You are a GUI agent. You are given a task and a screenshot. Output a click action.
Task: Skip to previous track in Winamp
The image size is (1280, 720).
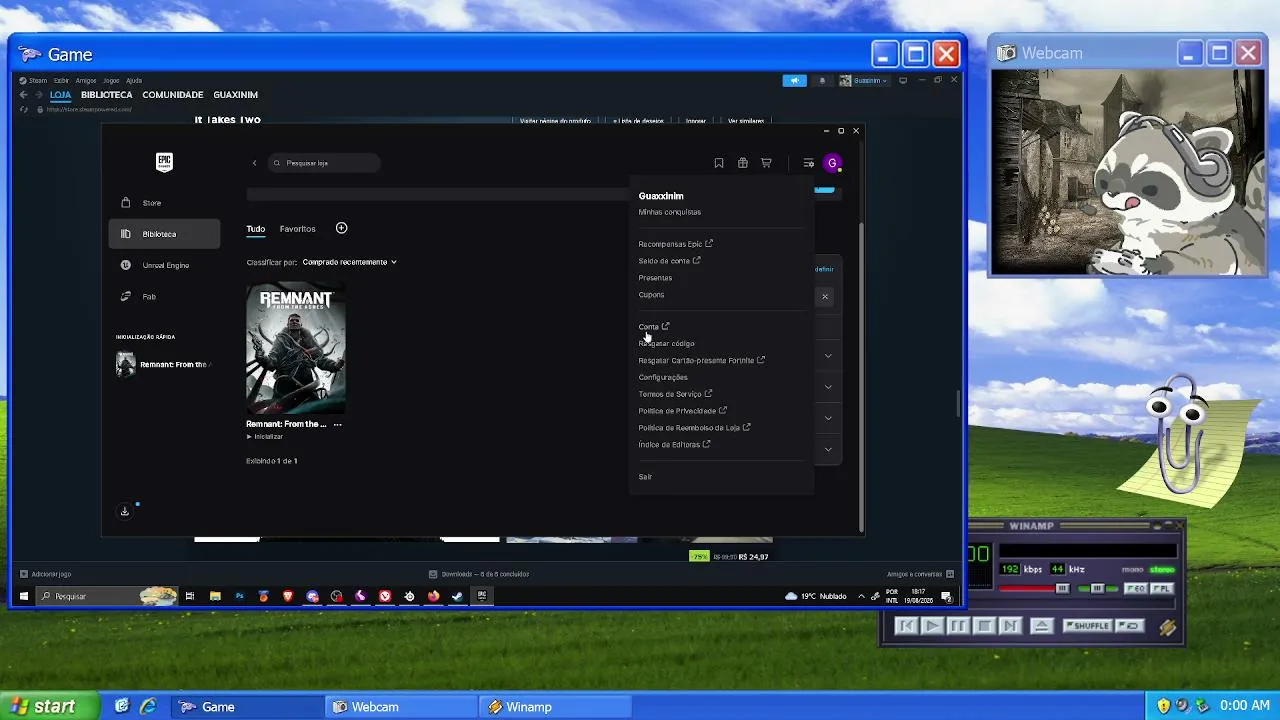tap(906, 626)
